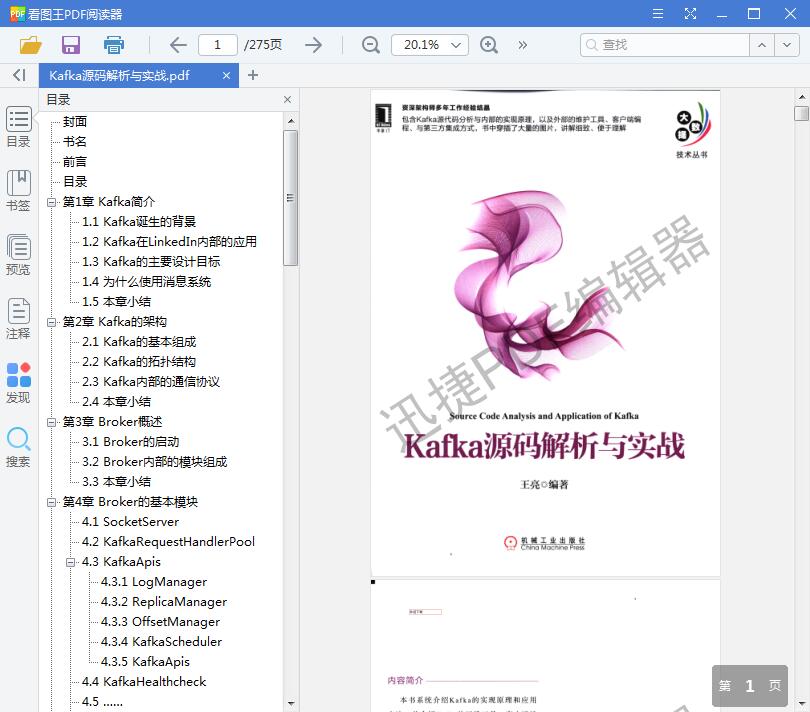The height and width of the screenshot is (712, 810).
Task: Open section 3.2 Broker内部的模块组成
Action: click(x=154, y=462)
